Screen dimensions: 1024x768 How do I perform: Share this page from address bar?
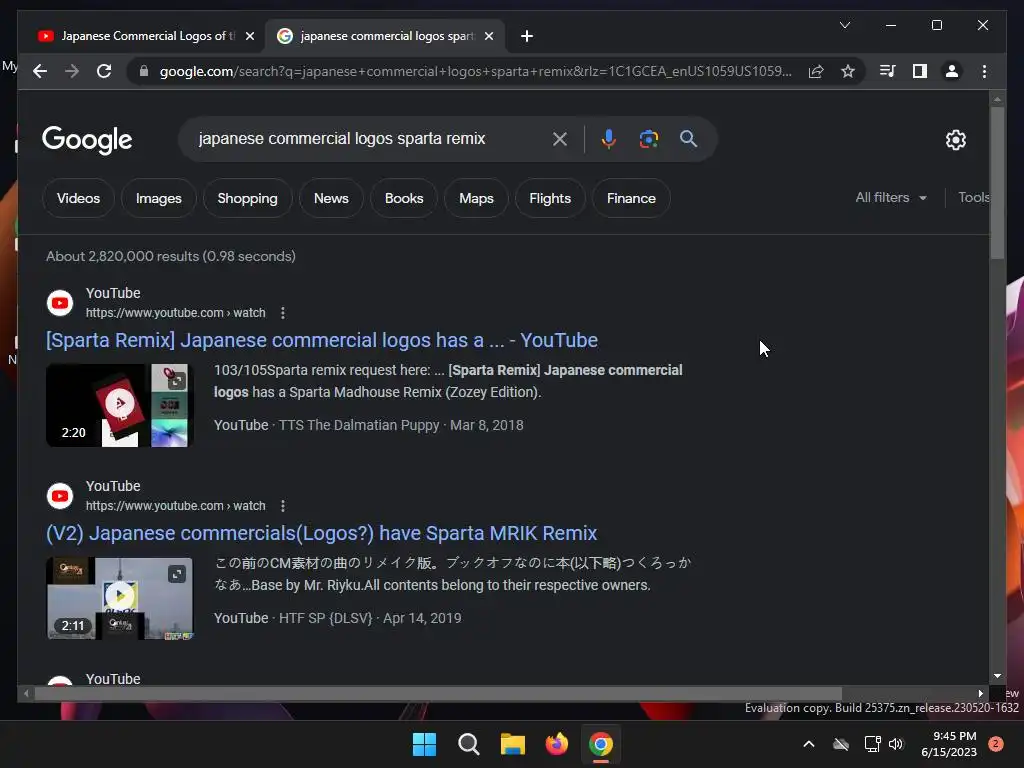[816, 71]
